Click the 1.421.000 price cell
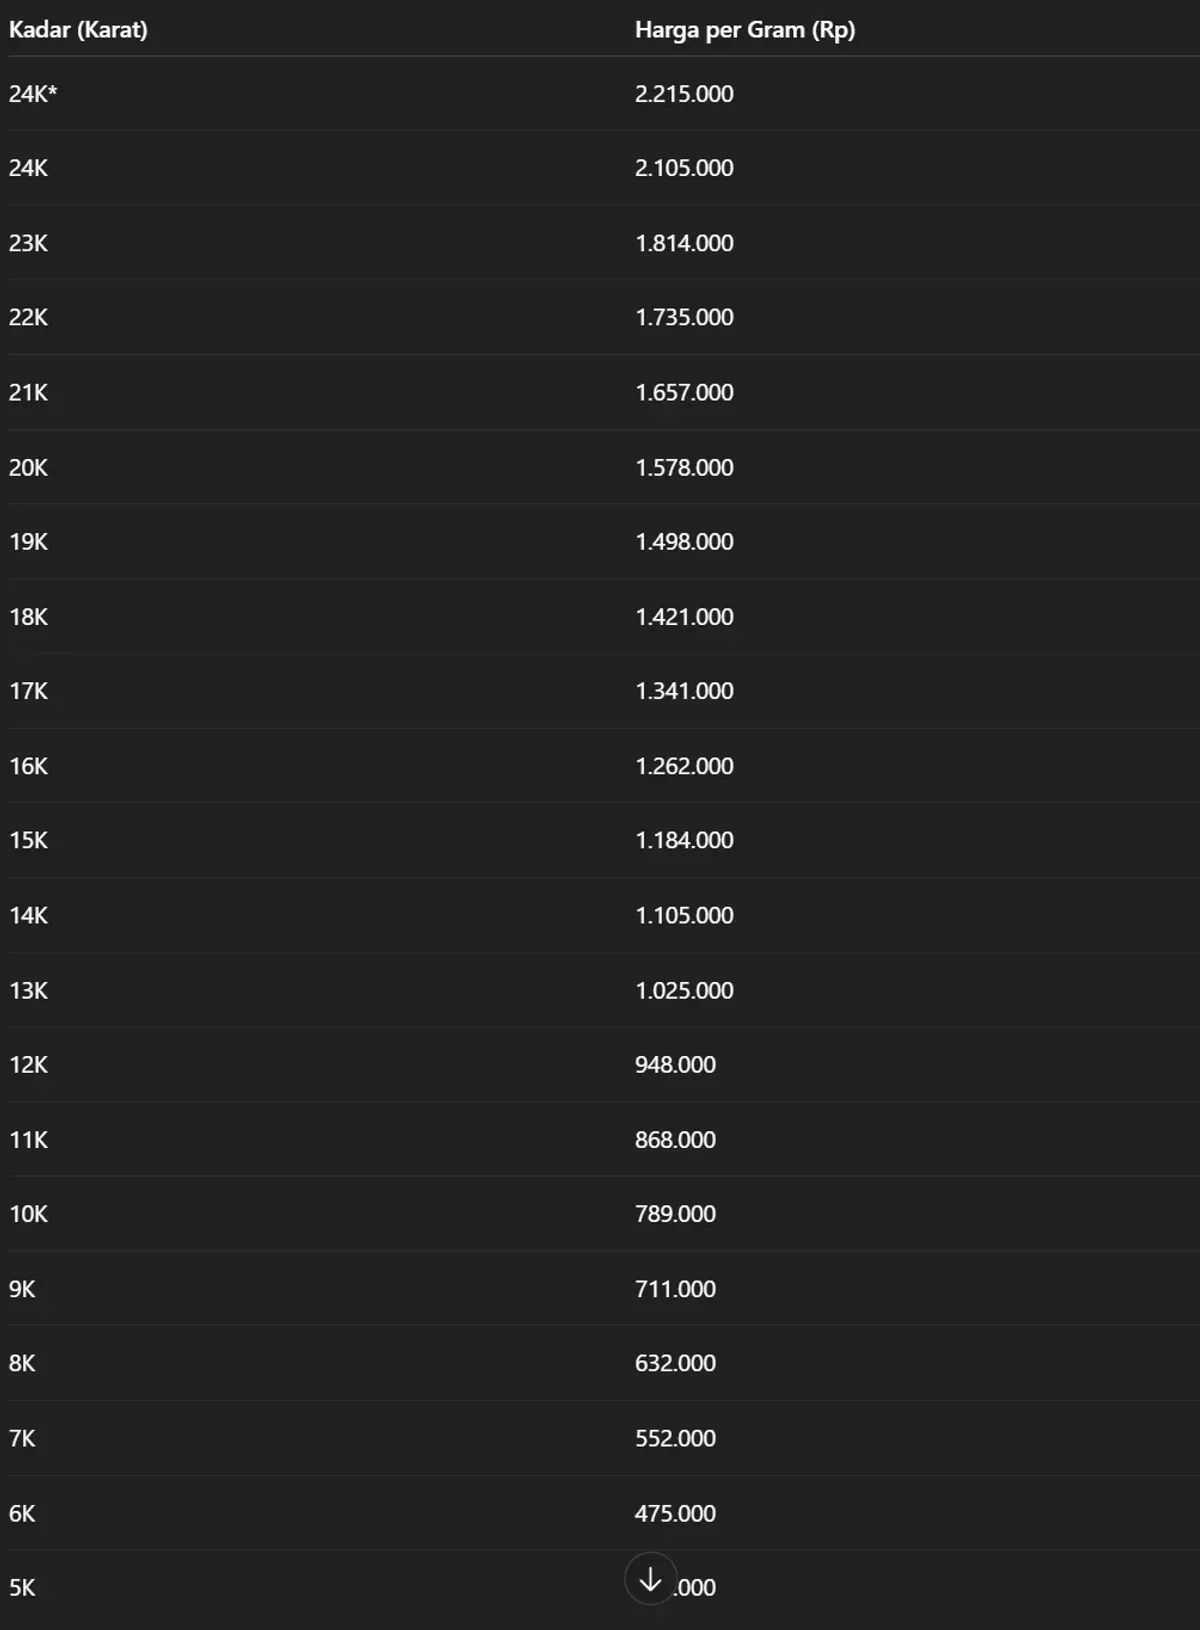This screenshot has height=1630, width=1200. (x=684, y=617)
